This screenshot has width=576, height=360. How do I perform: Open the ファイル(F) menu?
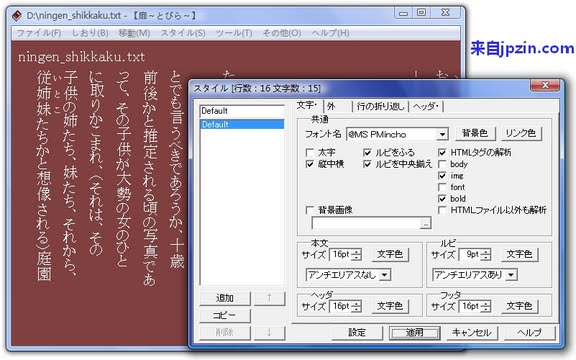point(39,33)
